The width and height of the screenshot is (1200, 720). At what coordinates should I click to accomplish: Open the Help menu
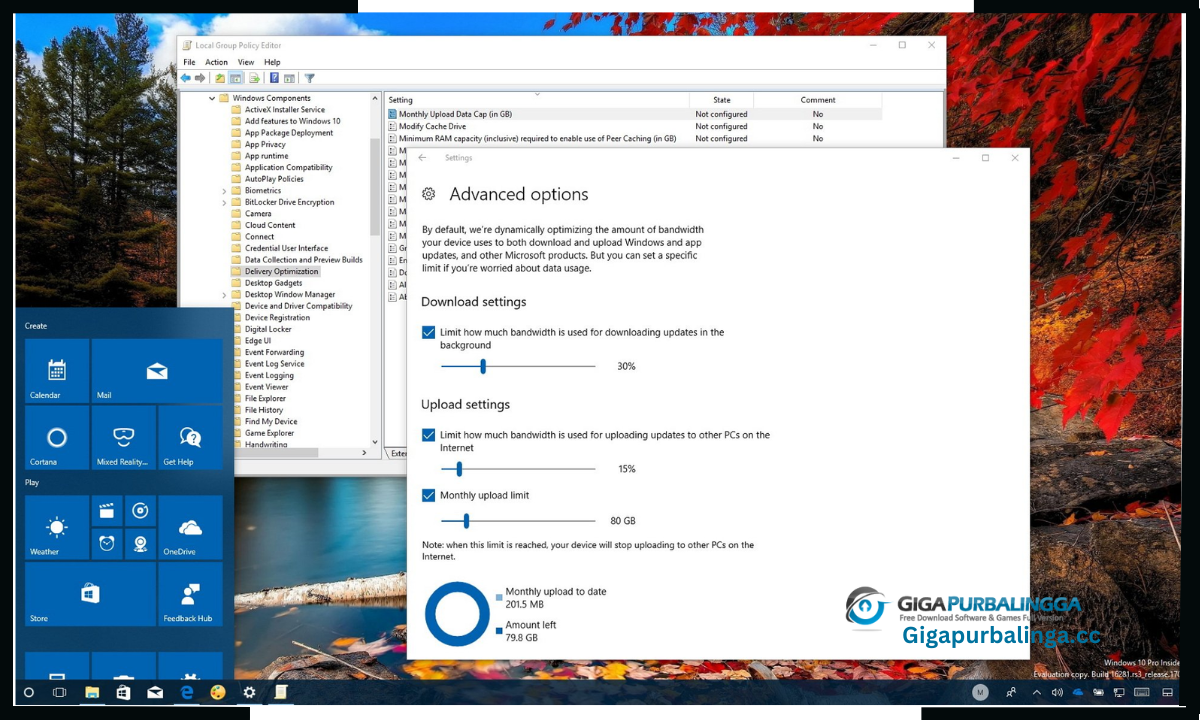pyautogui.click(x=272, y=62)
